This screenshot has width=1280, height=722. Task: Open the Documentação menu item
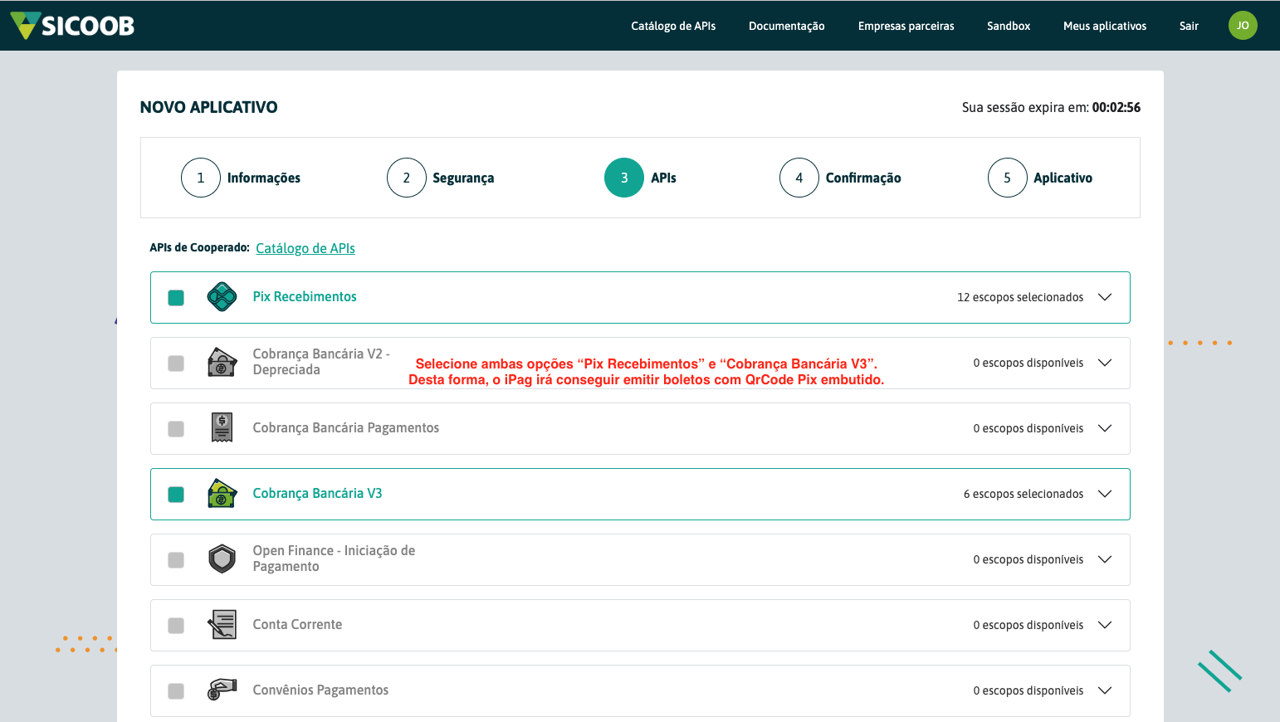point(787,26)
